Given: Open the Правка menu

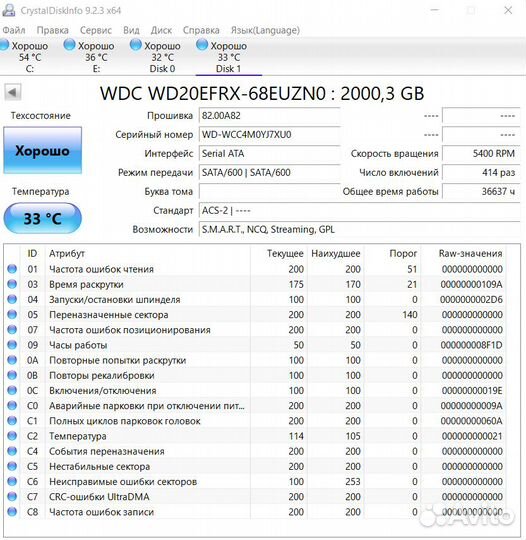Looking at the screenshot, I should point(52,30).
